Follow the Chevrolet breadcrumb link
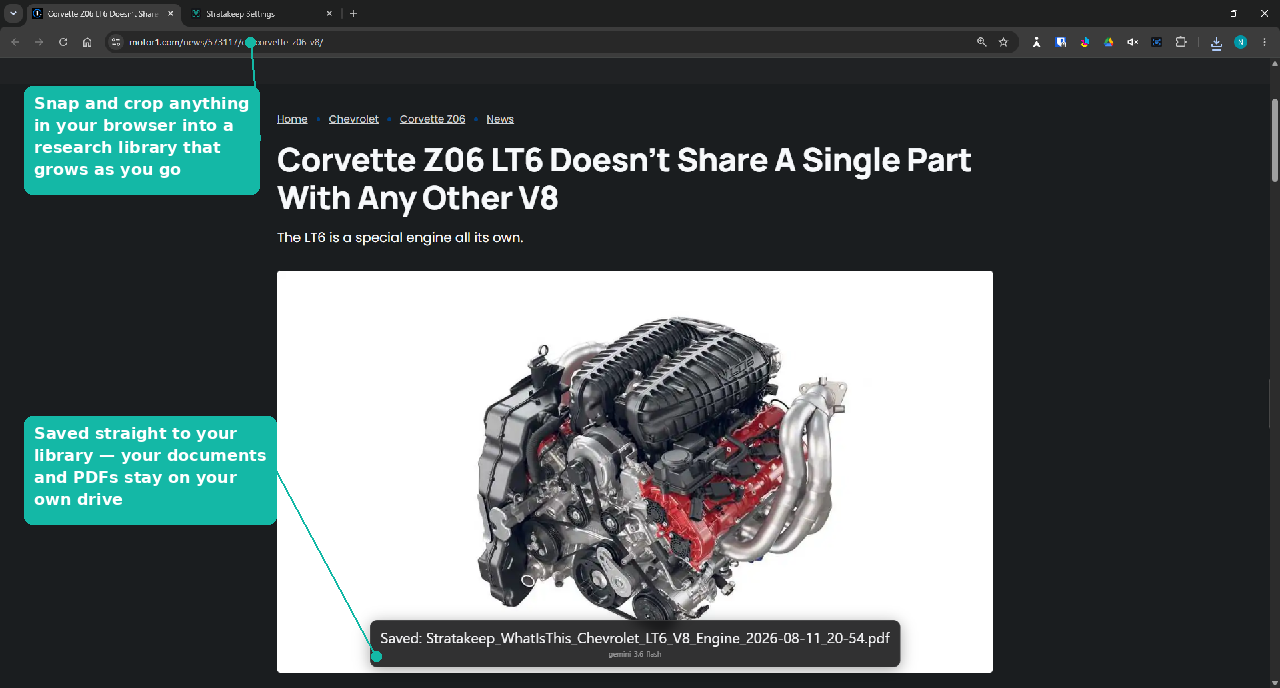 354,119
